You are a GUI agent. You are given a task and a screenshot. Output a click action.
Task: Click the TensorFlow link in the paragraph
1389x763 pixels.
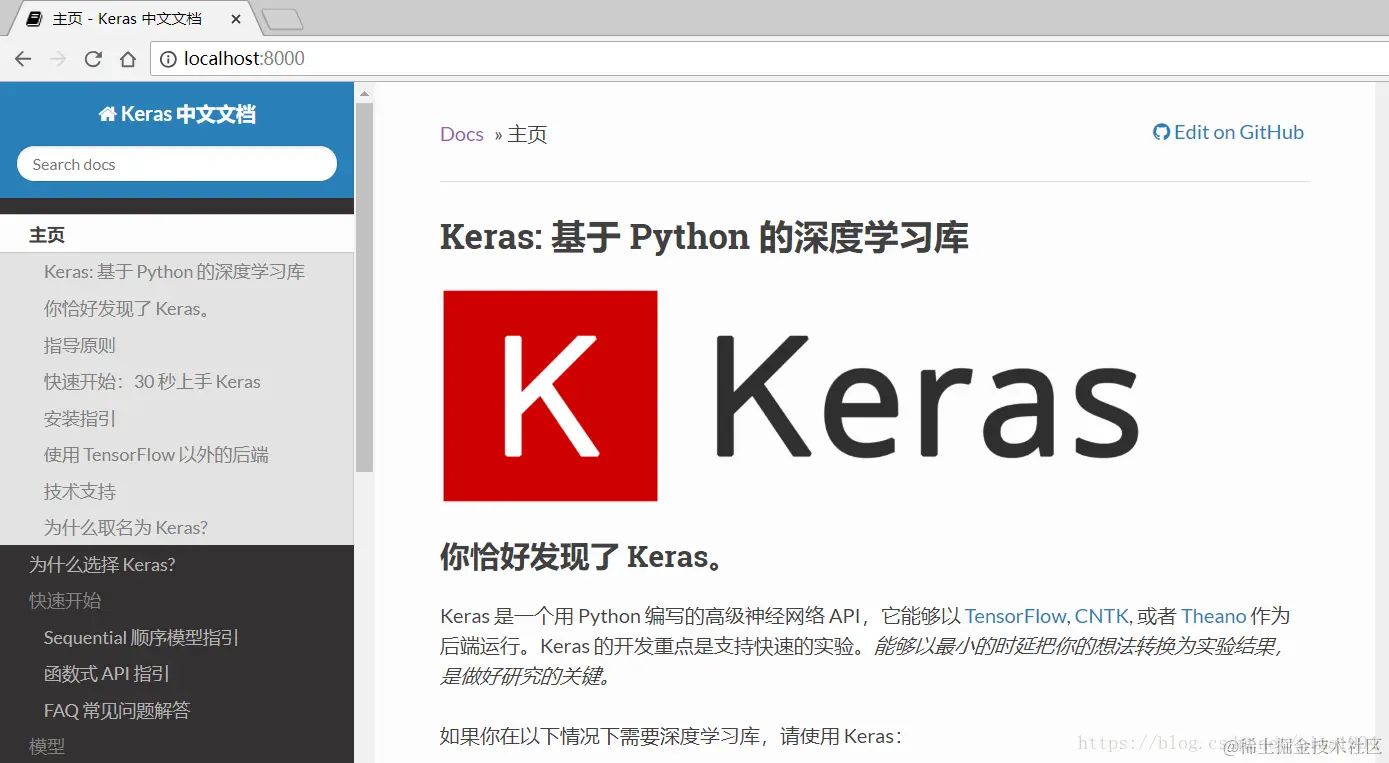click(x=1015, y=616)
